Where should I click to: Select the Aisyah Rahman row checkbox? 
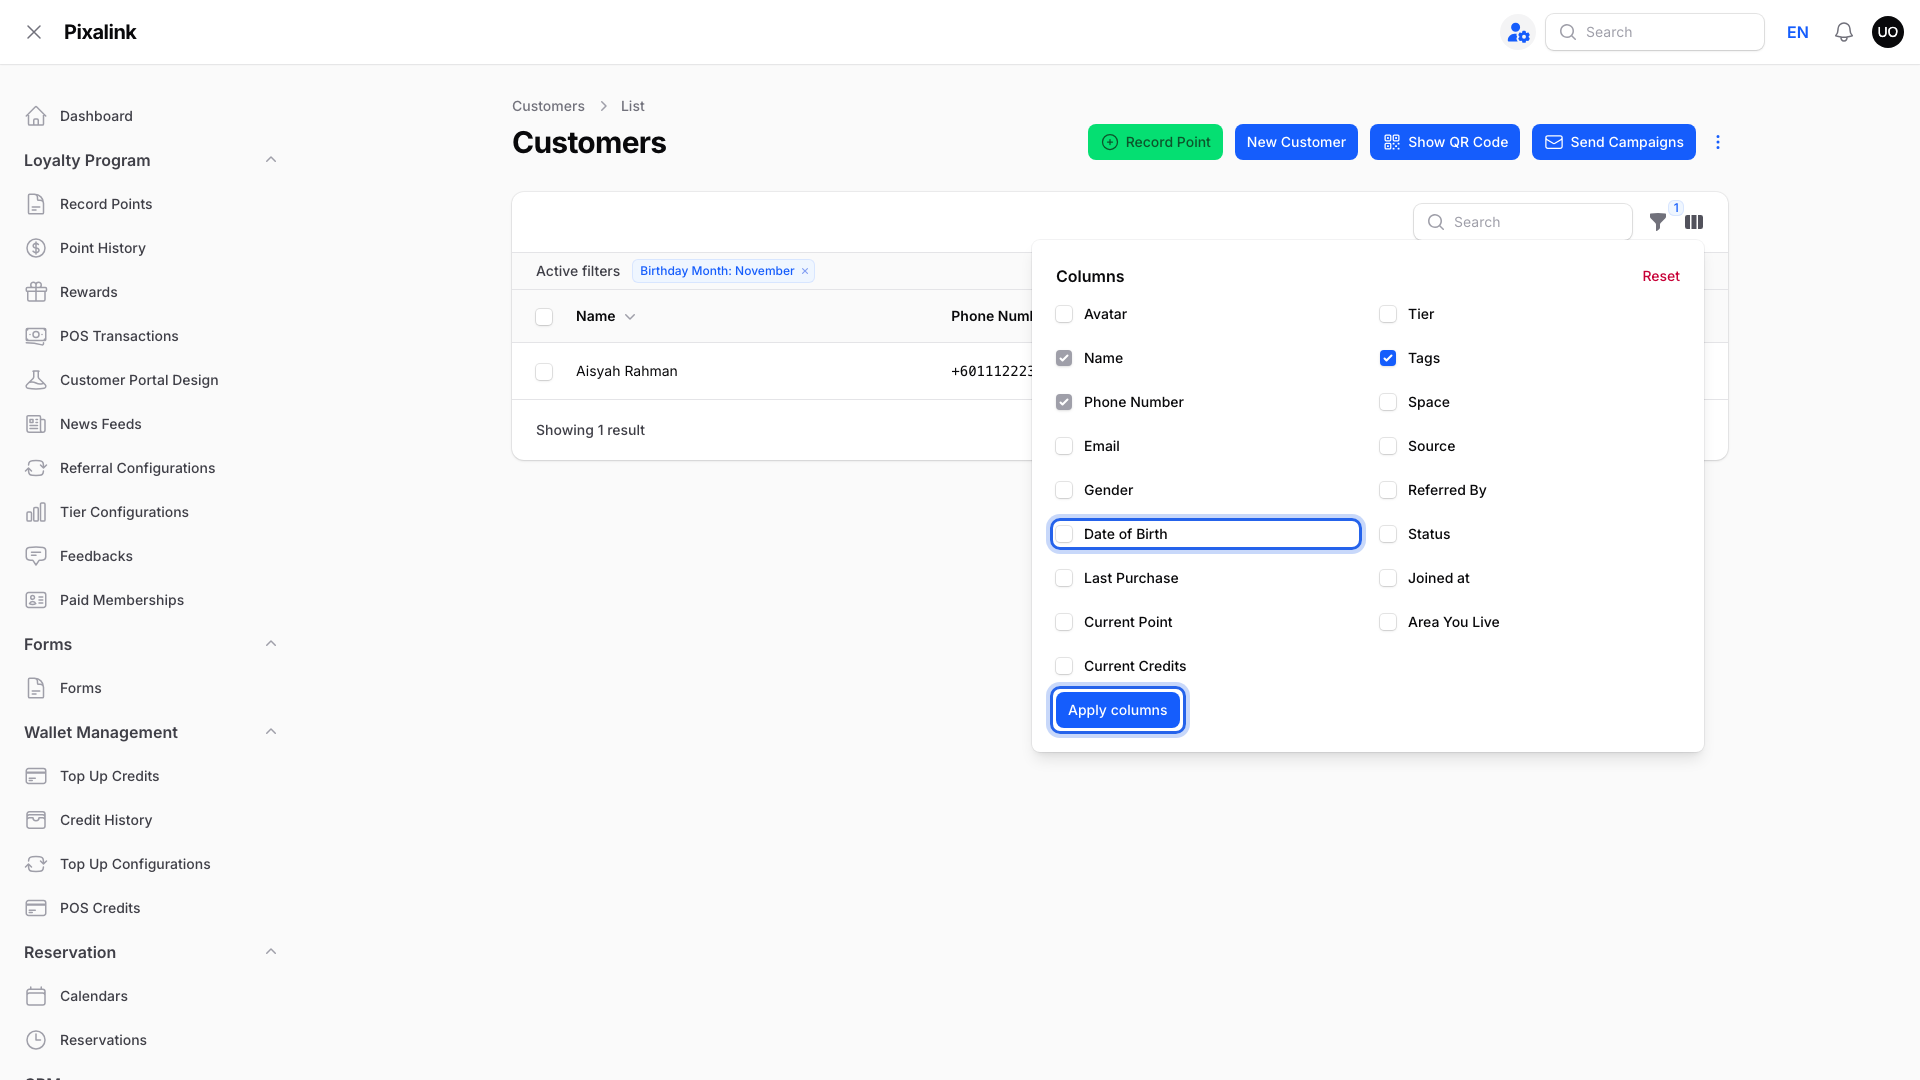544,372
